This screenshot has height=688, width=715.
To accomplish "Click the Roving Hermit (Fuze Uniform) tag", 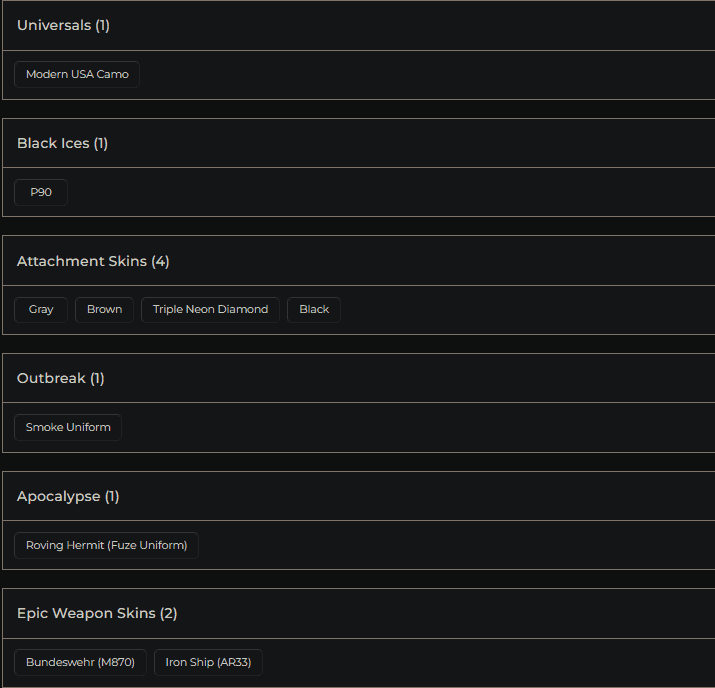I will tap(106, 545).
